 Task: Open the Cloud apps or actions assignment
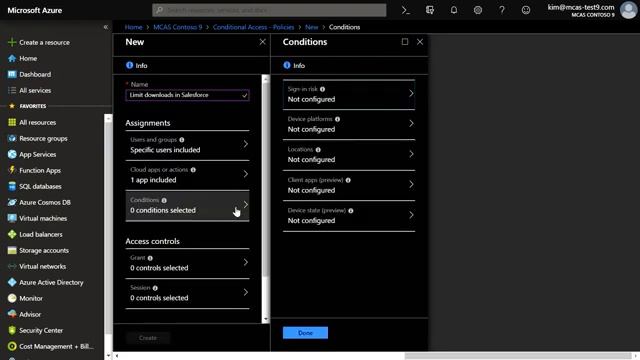(187, 175)
